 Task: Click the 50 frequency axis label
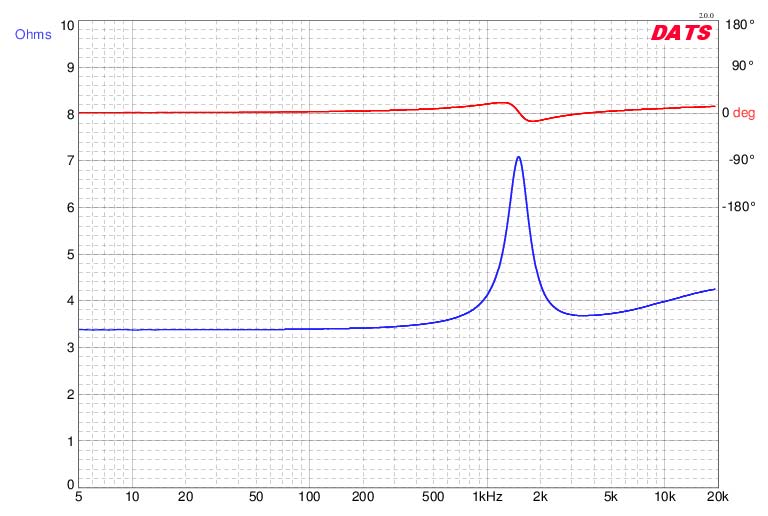click(x=256, y=497)
